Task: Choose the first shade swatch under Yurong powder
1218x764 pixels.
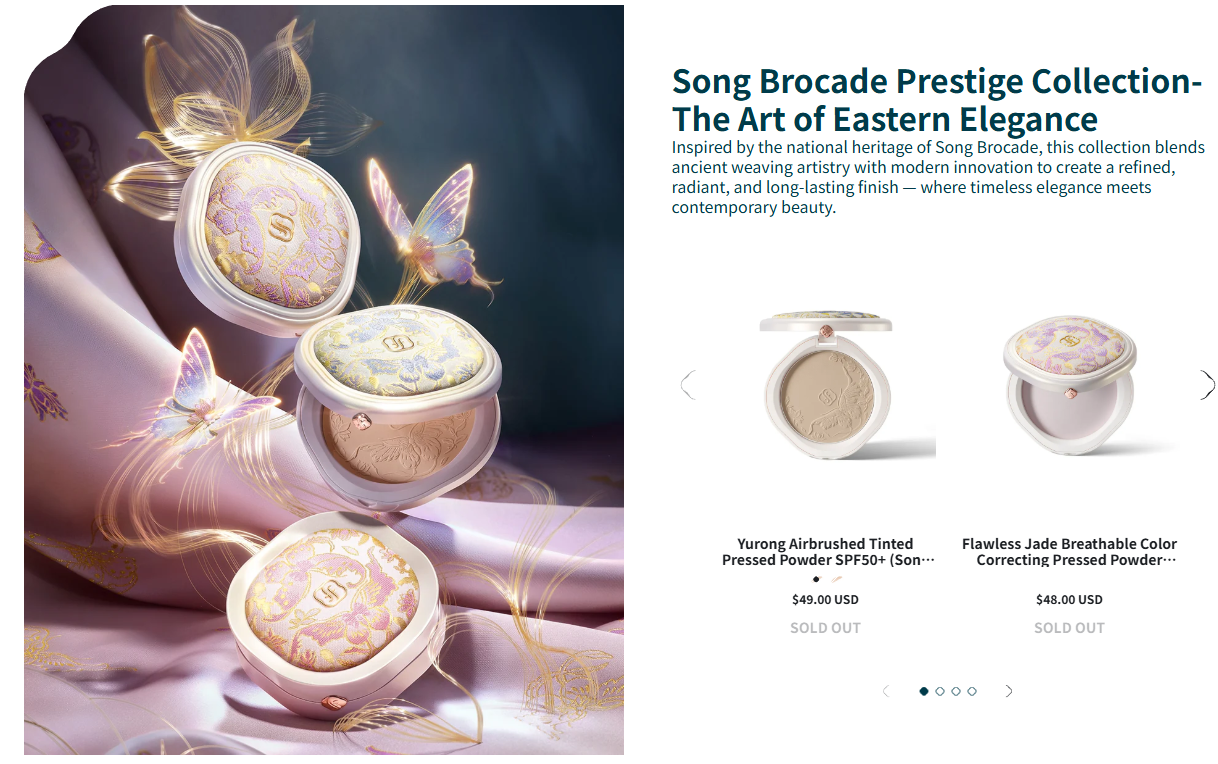Action: pyautogui.click(x=816, y=579)
